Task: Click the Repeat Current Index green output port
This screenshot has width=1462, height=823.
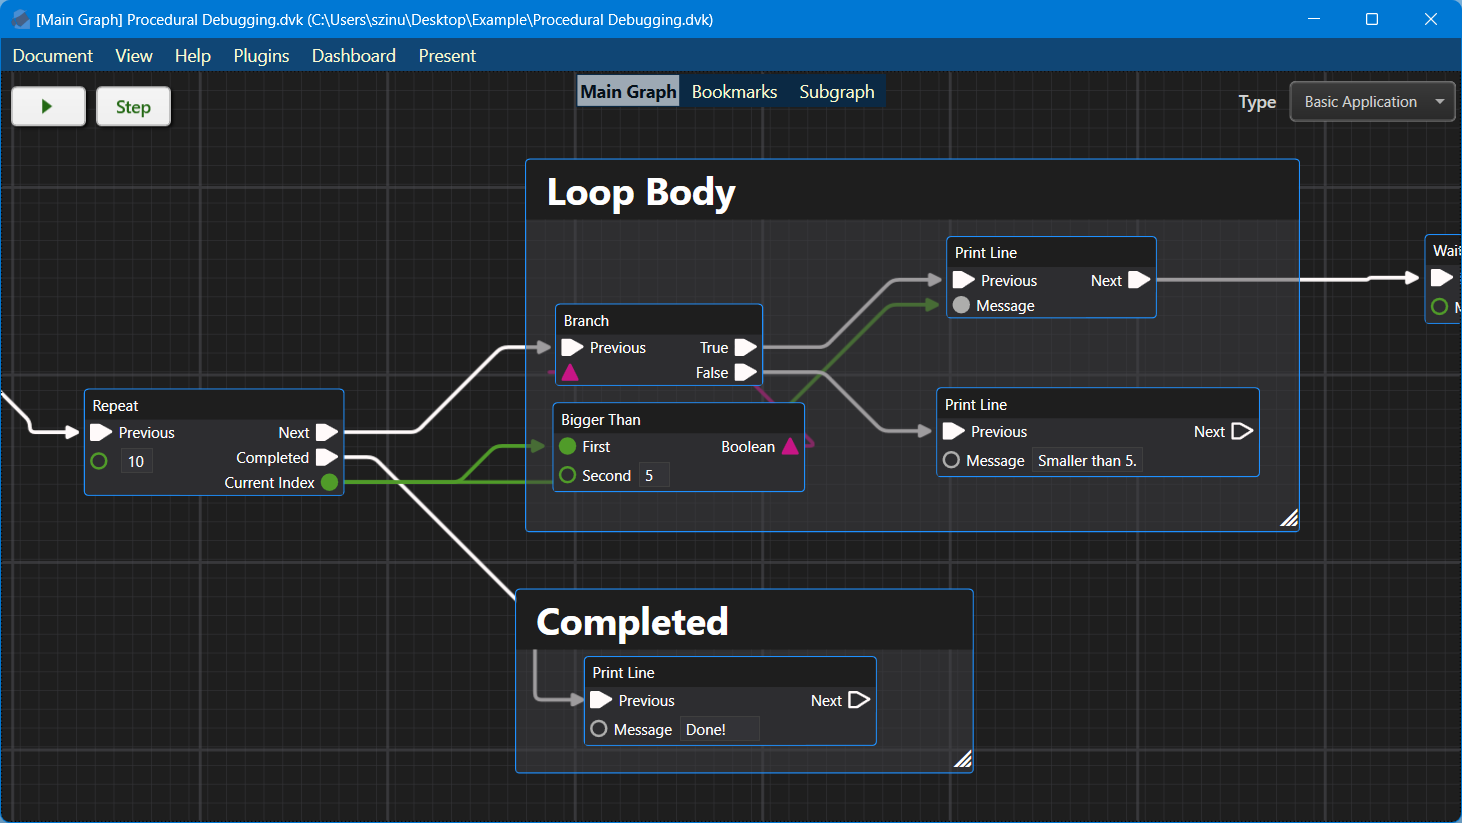Action: click(x=329, y=482)
